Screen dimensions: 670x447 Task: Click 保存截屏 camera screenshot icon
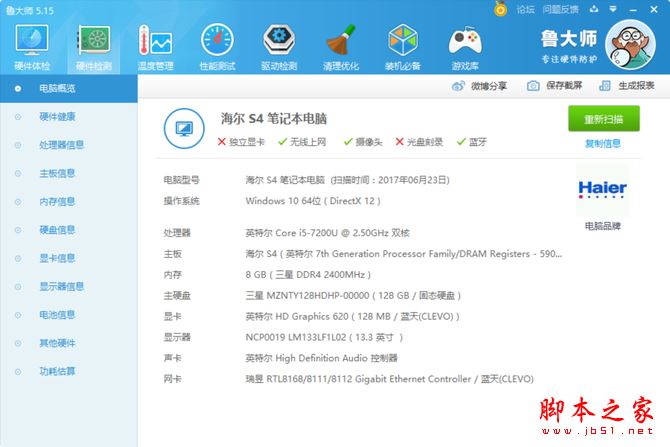tap(533, 86)
